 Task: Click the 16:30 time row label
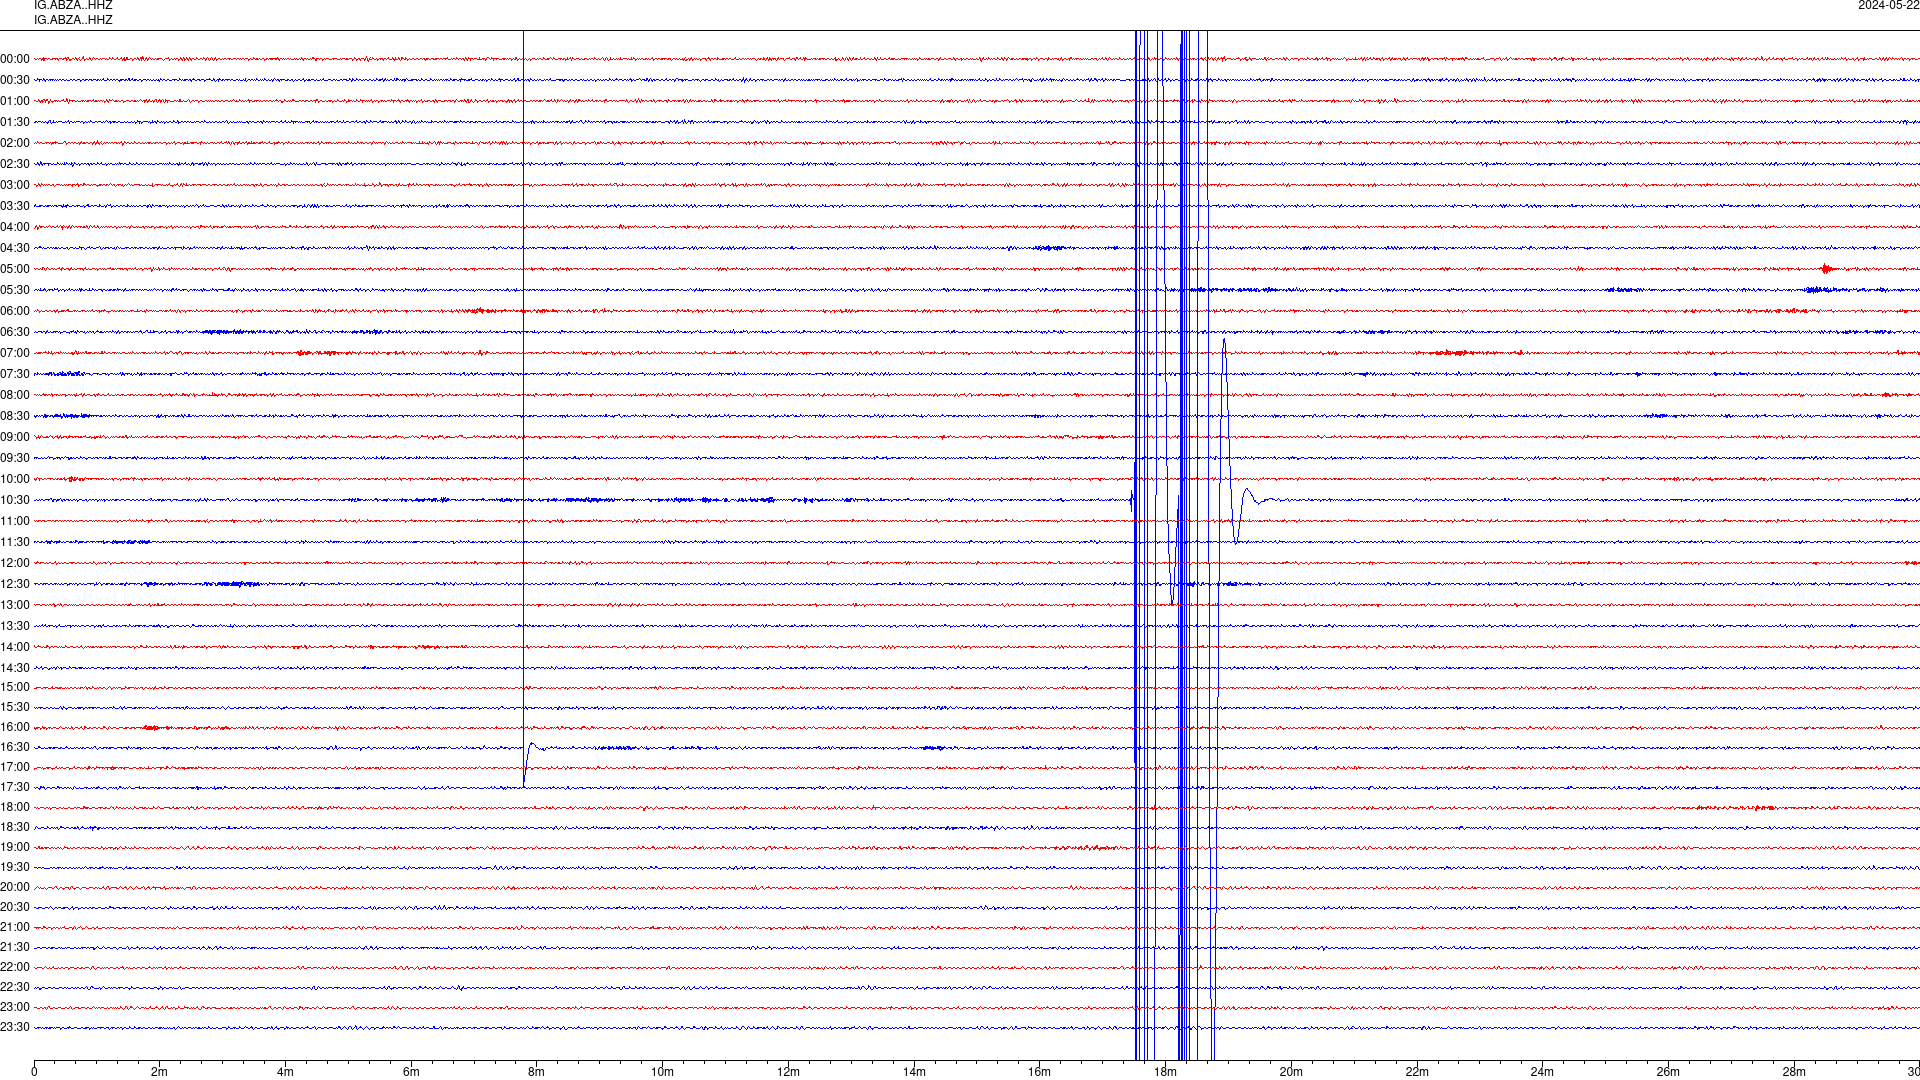(x=15, y=747)
